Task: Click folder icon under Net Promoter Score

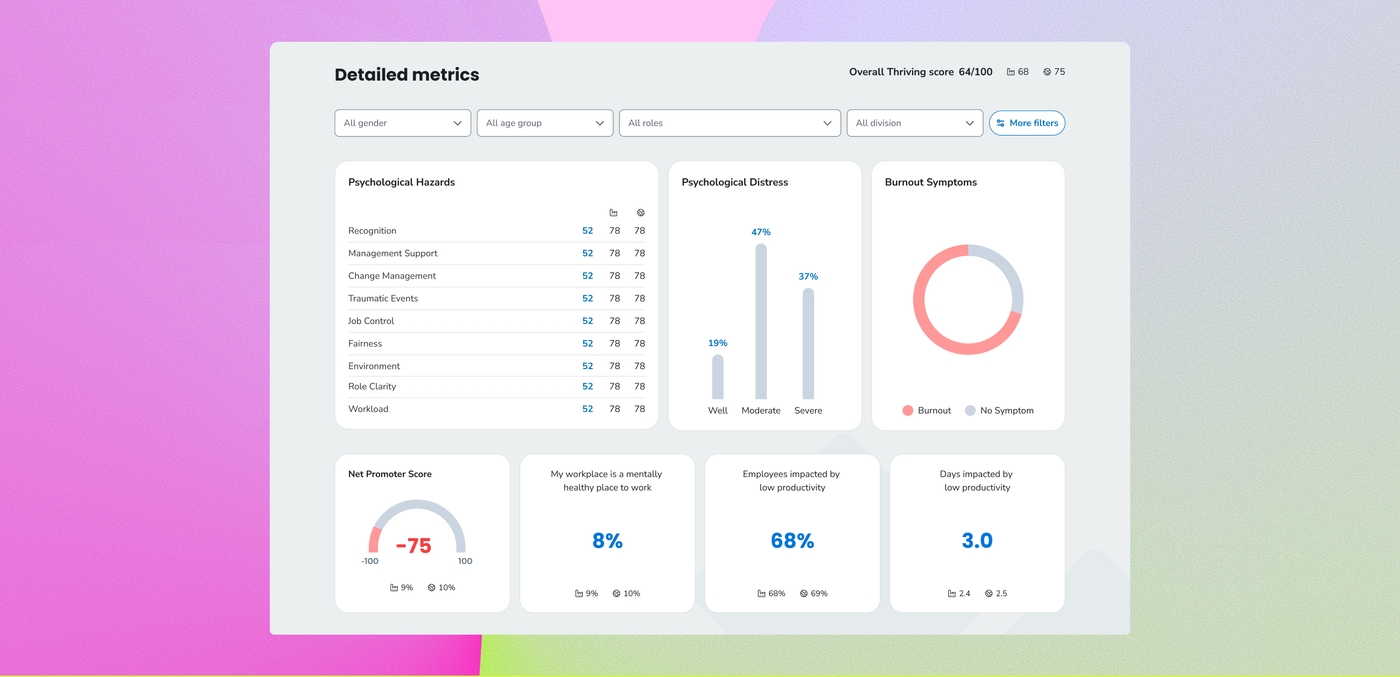Action: coord(394,588)
